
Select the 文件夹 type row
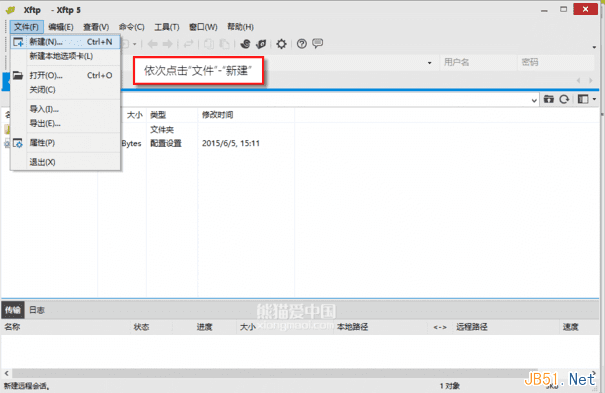162,130
